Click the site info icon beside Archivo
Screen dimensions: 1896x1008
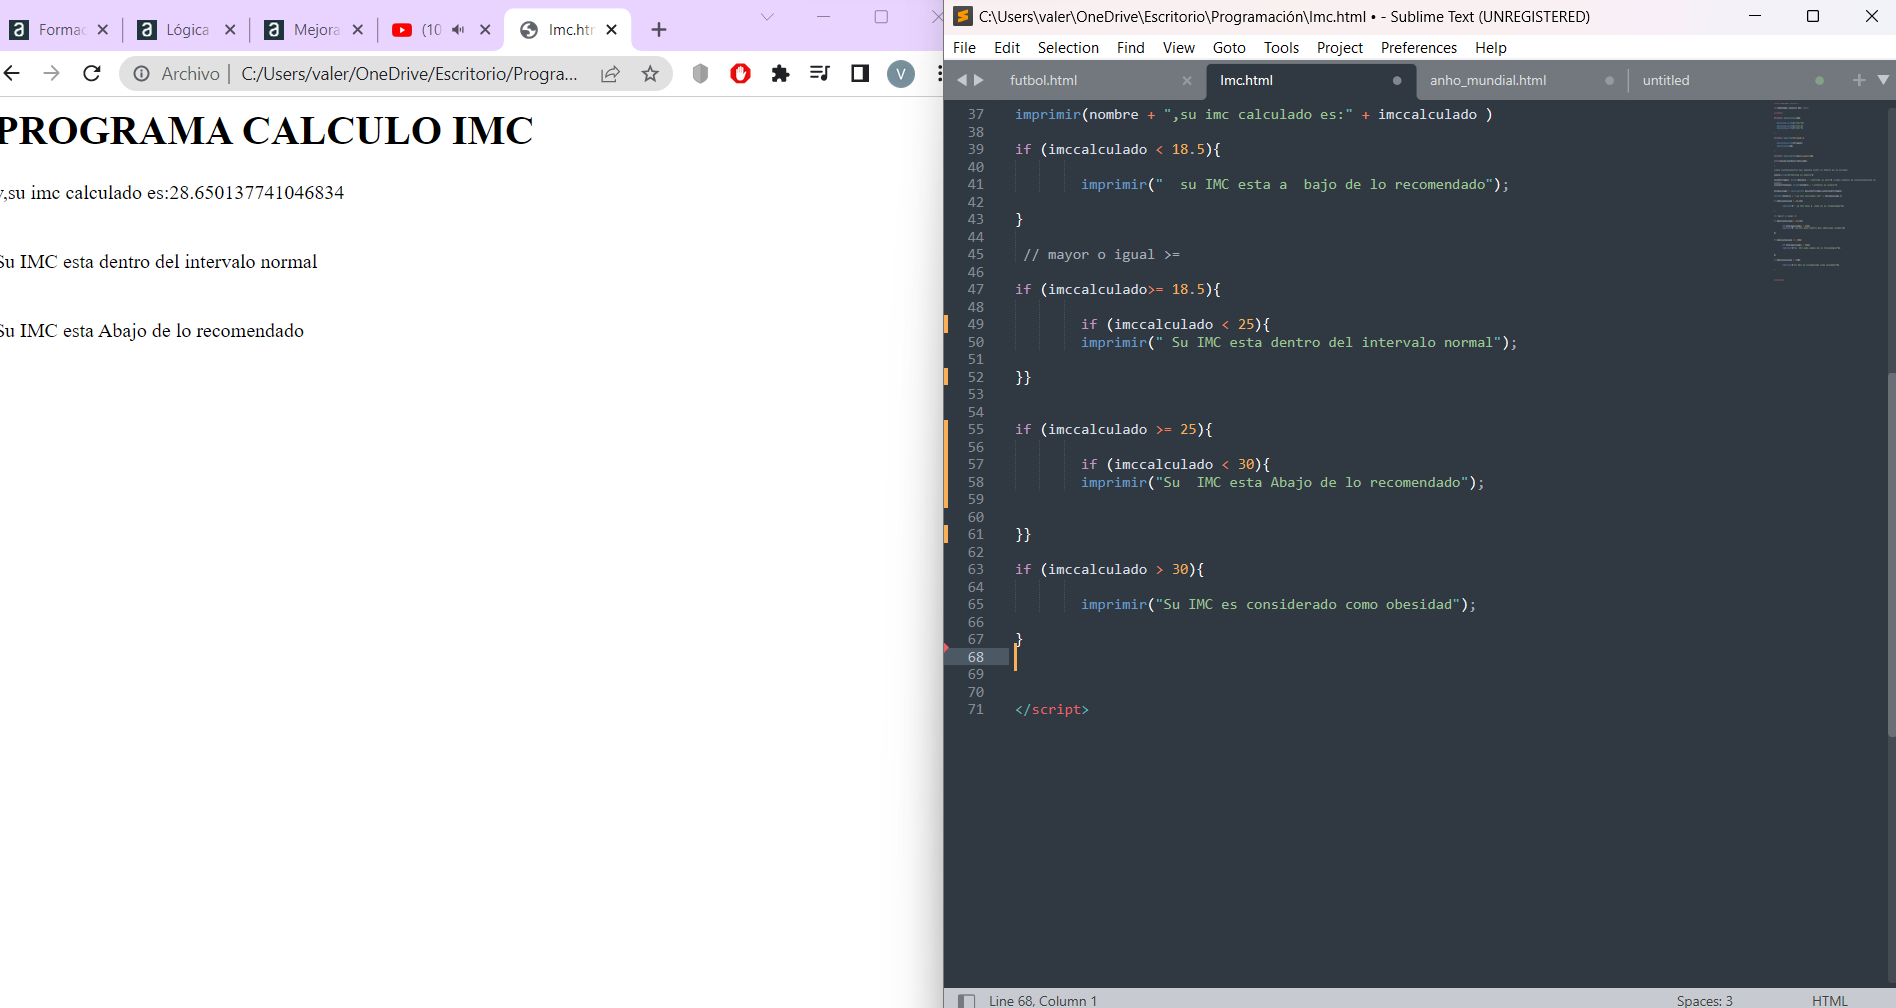point(142,73)
